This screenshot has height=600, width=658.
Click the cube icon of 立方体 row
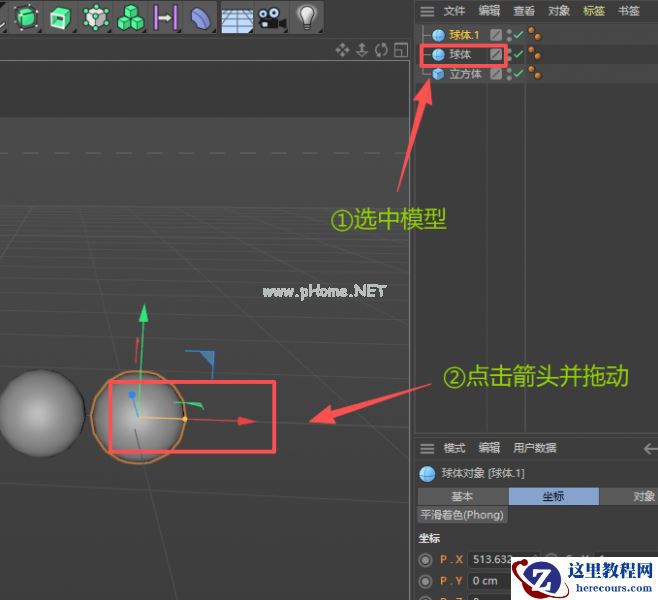pos(438,74)
